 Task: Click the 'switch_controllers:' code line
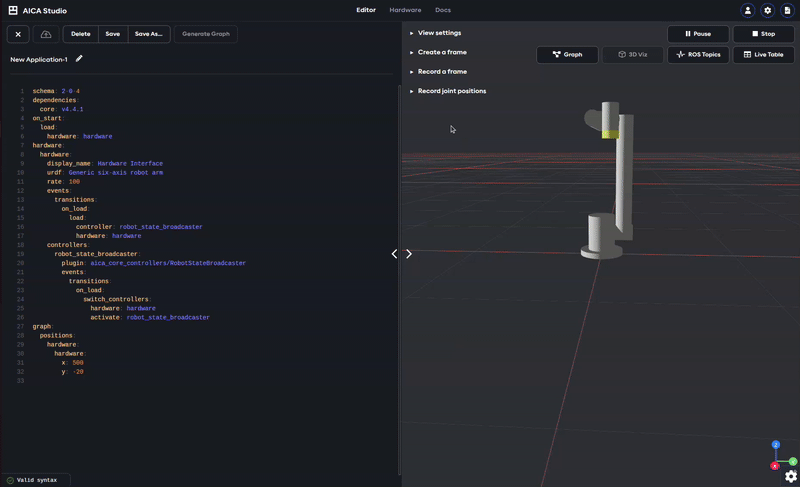[x=116, y=299]
